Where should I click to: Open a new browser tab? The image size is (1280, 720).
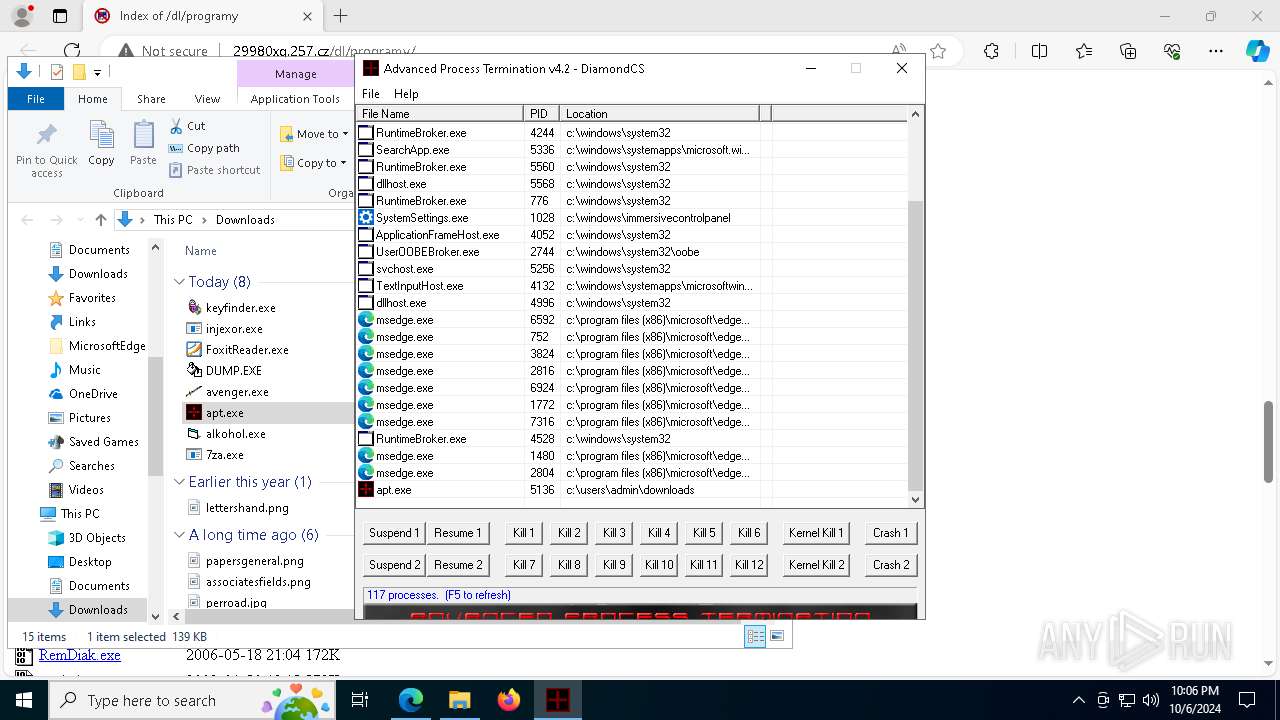340,16
